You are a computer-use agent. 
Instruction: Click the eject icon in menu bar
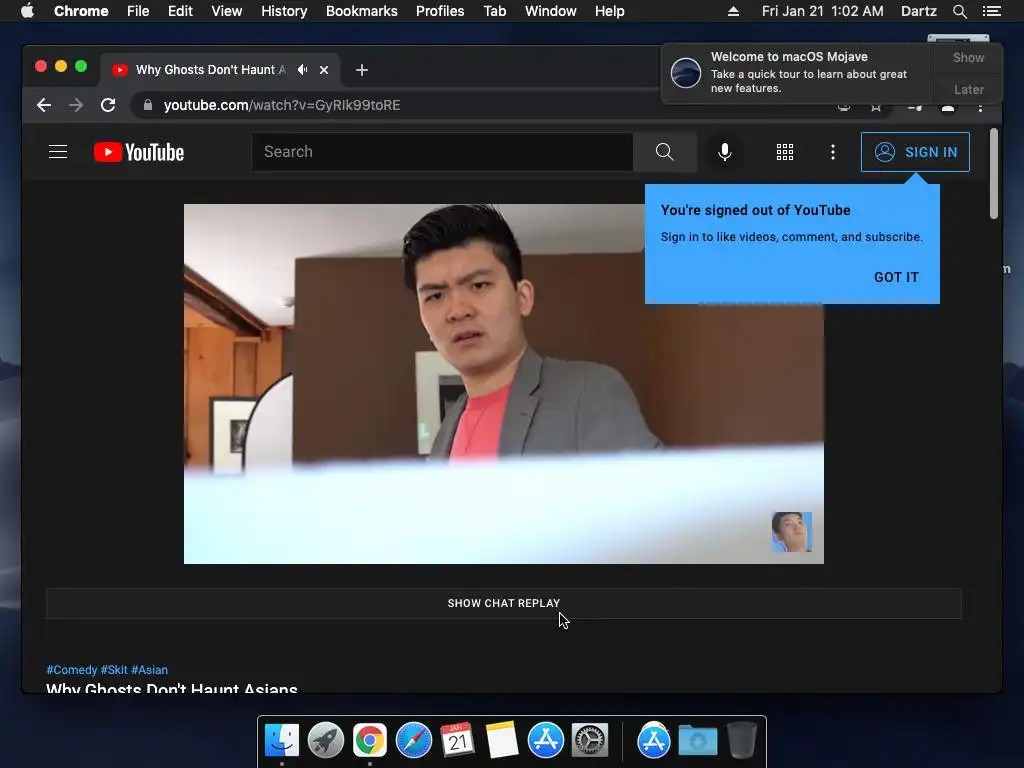coord(733,11)
